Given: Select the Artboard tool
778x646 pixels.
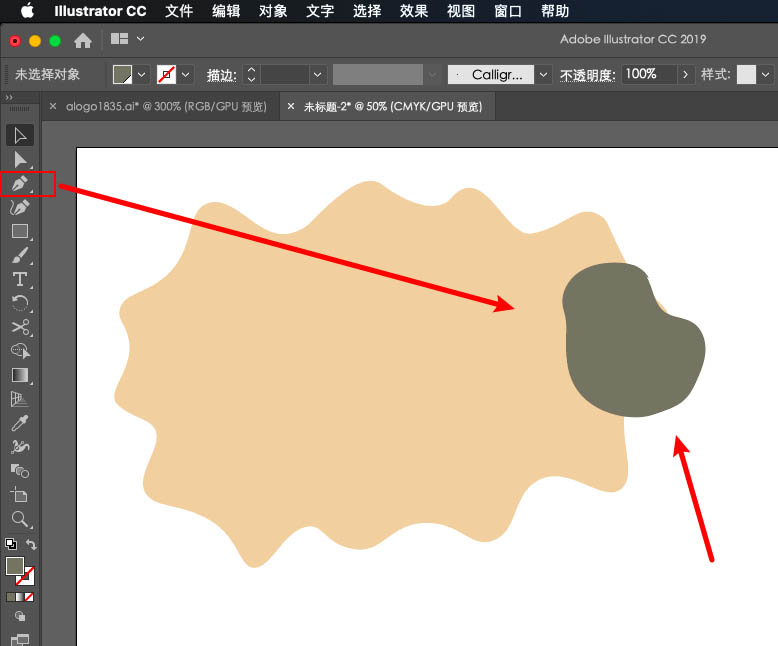Looking at the screenshot, I should [20, 495].
